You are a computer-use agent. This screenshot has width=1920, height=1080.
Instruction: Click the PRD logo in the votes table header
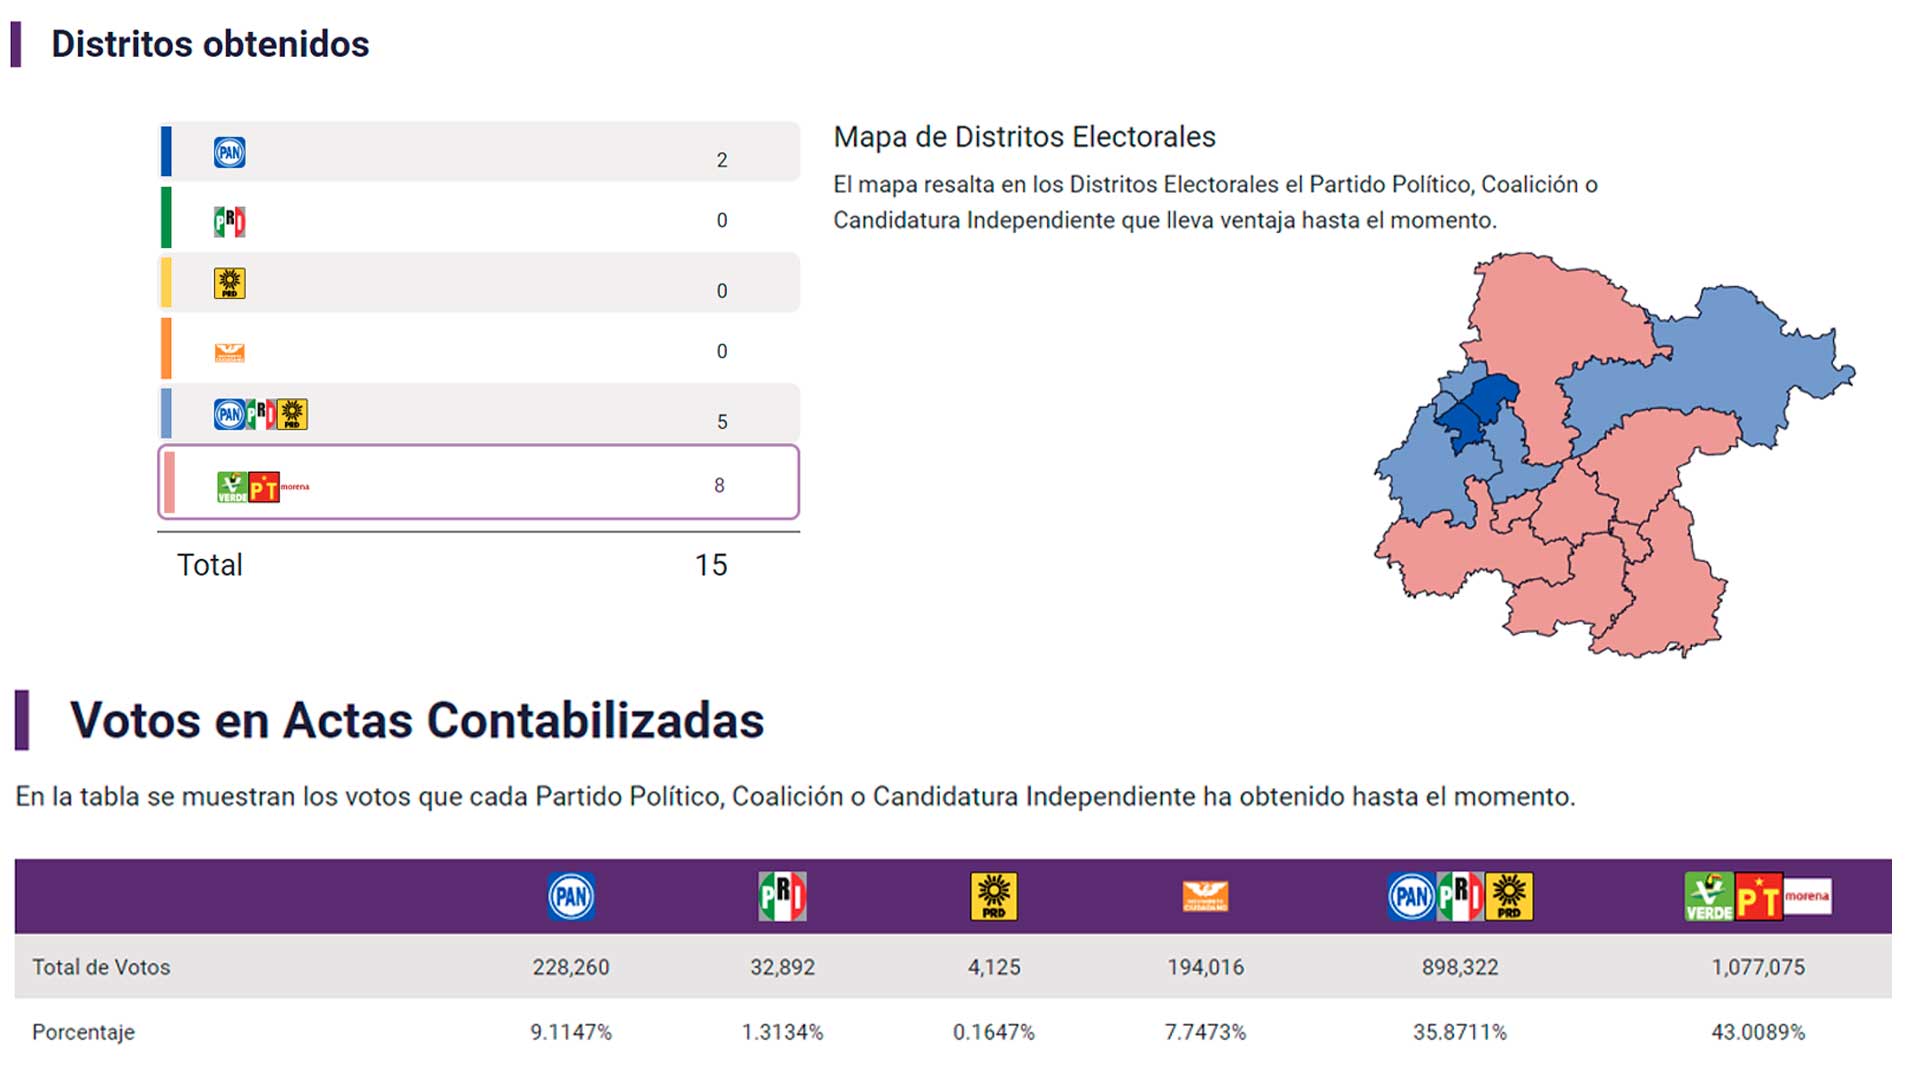point(994,896)
